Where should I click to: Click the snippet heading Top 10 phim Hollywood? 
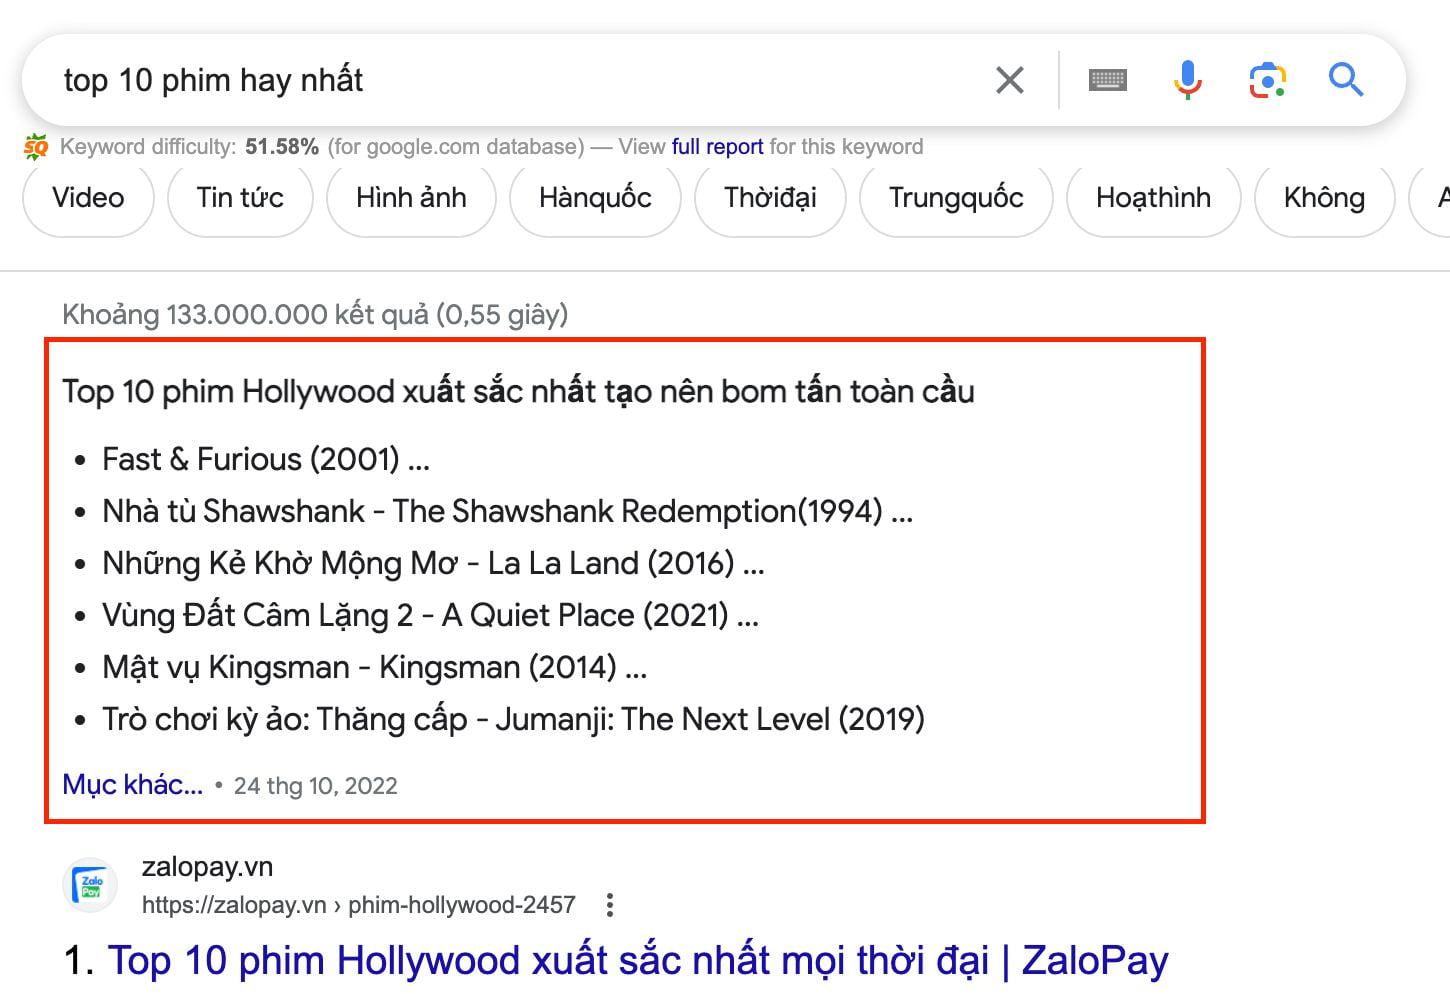click(x=518, y=391)
